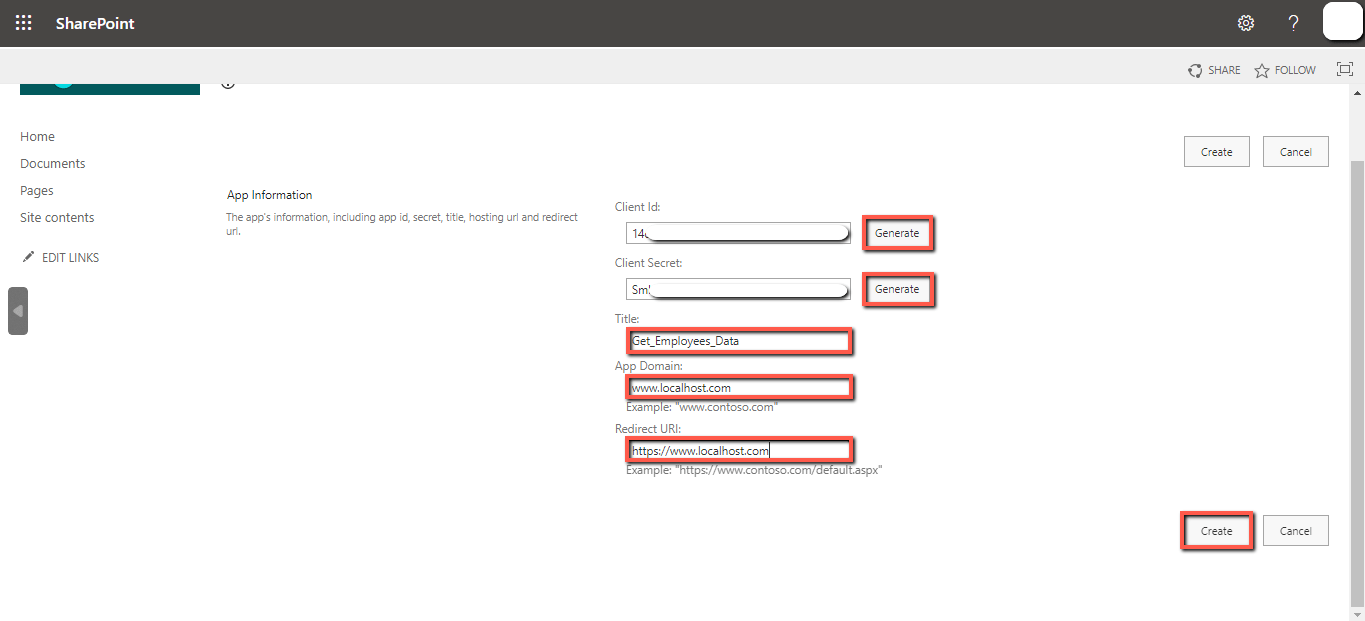Click the 'Redirect URI:' label
This screenshot has height=621, width=1365.
(x=647, y=428)
